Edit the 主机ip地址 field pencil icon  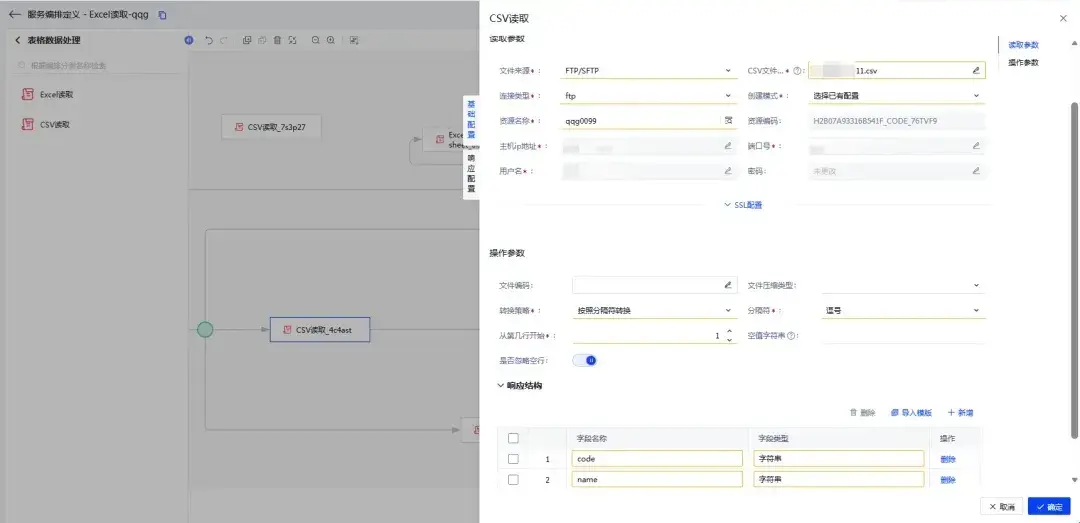tap(728, 145)
